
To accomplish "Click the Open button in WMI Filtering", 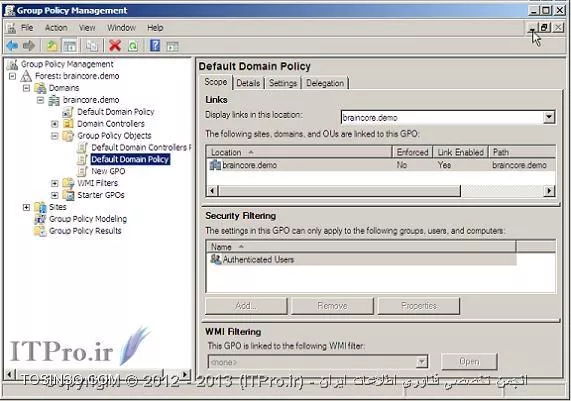I will (x=469, y=362).
